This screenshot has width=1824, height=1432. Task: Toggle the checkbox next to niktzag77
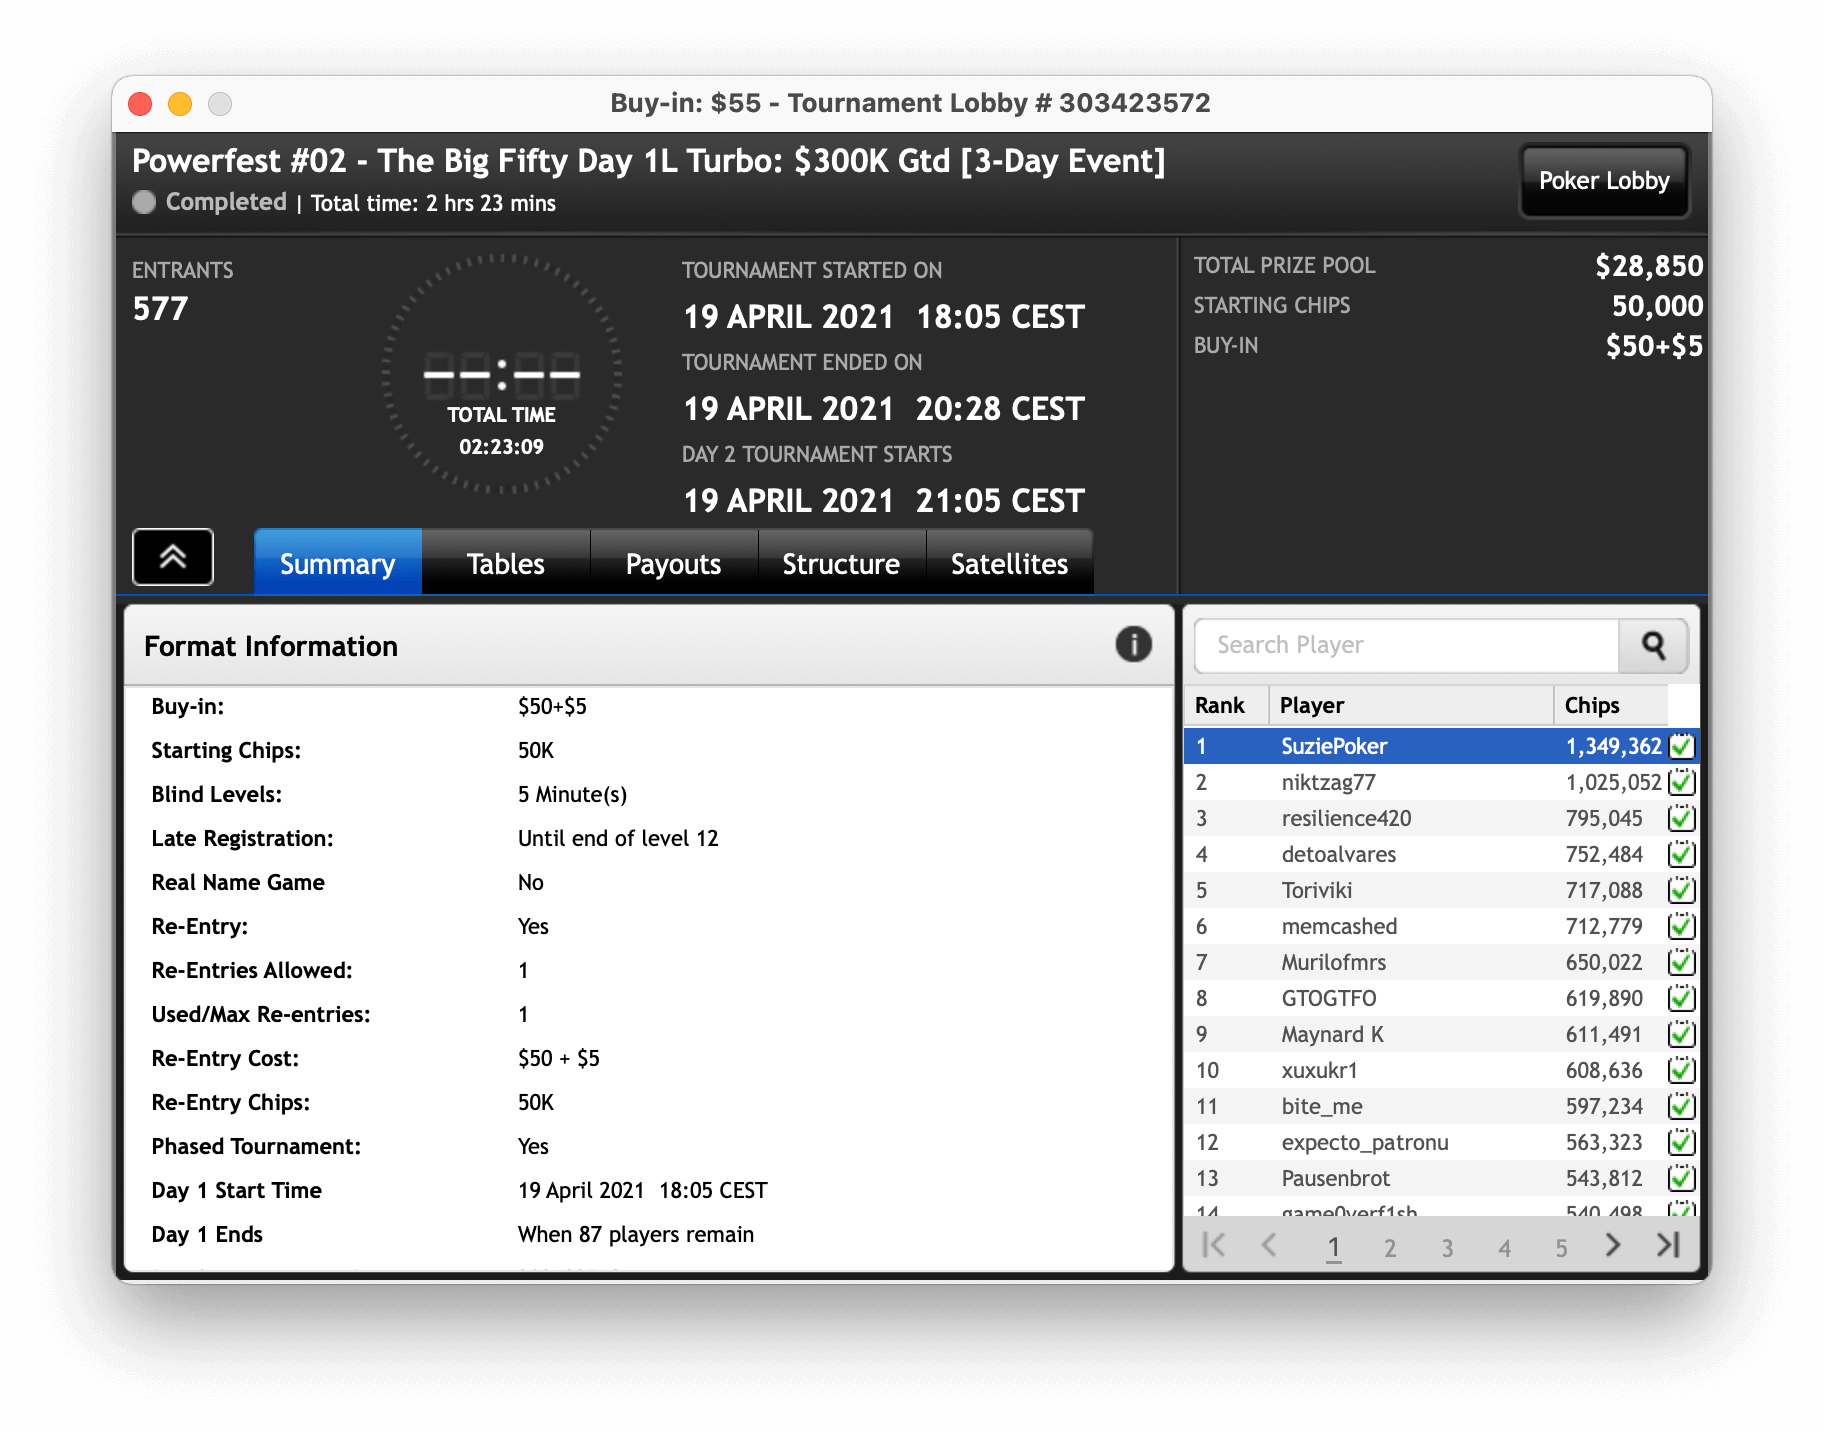[x=1681, y=782]
